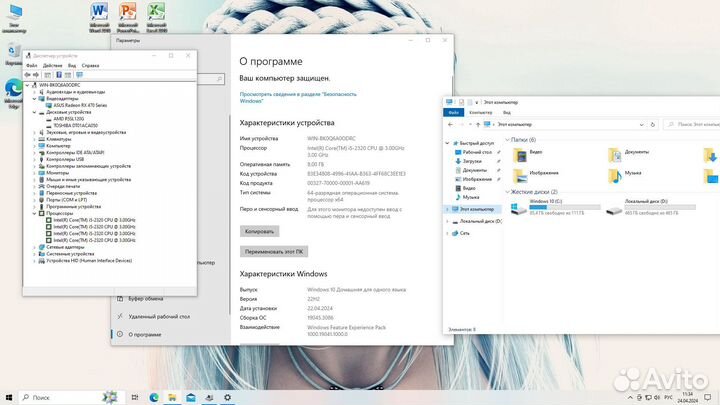Open Файл menu in Device Manager

[32, 66]
